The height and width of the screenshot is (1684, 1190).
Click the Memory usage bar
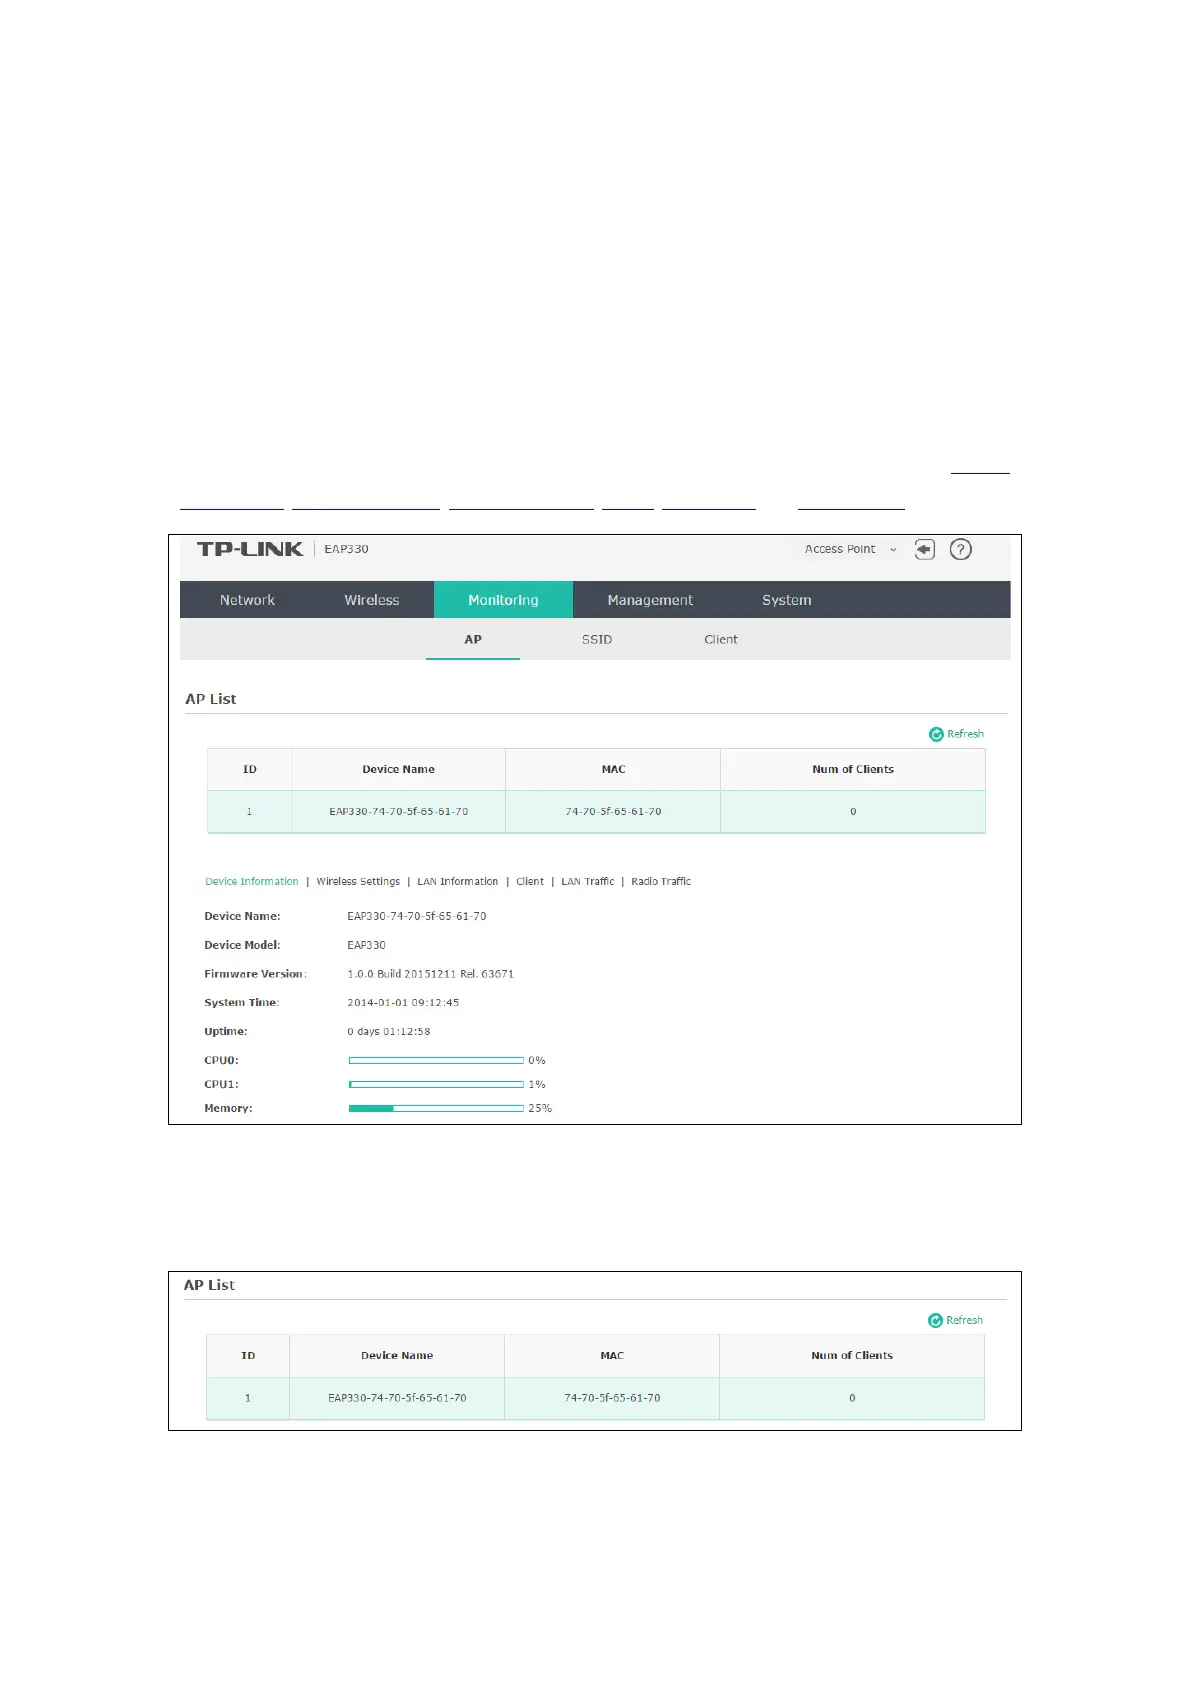(436, 1108)
